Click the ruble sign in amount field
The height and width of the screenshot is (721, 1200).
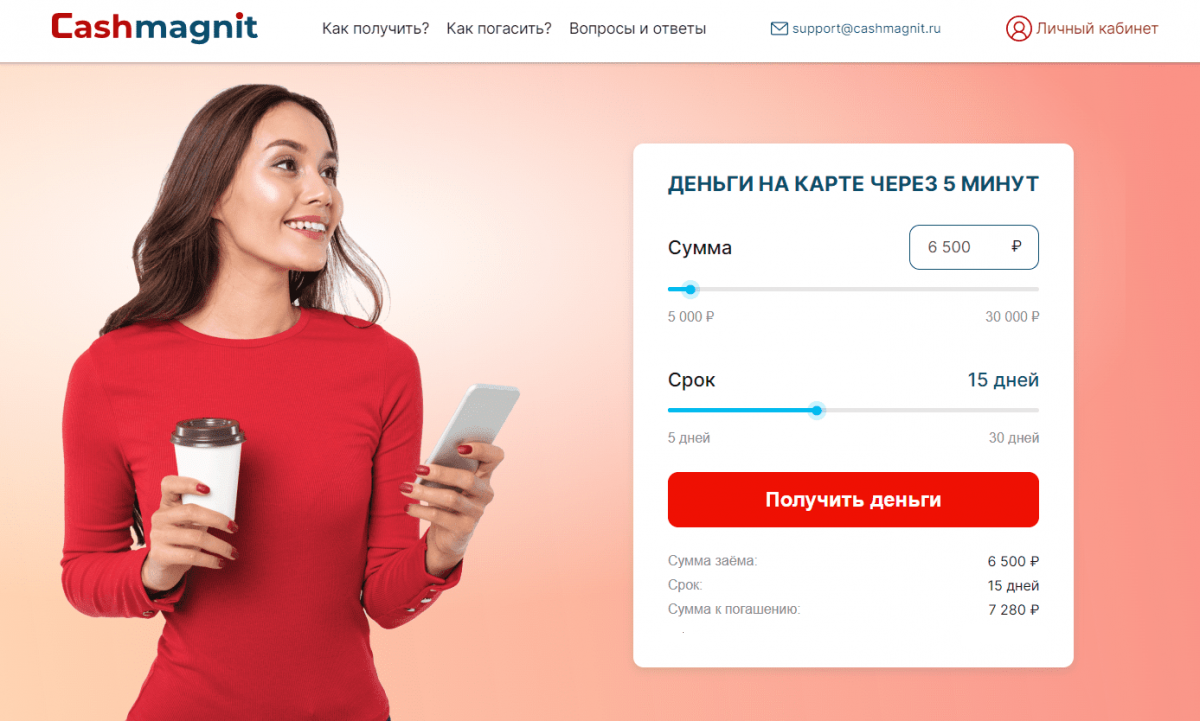1017,246
